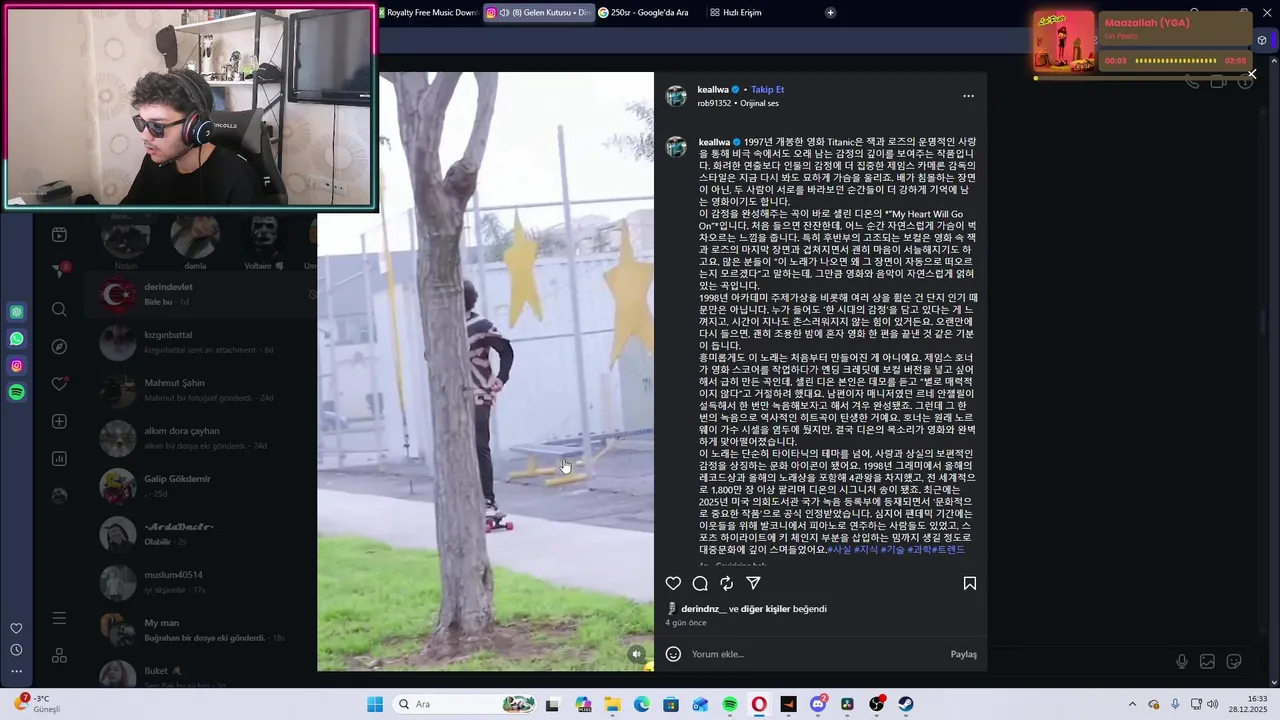Open the muslum40514 conversation
This screenshot has height=720, width=1280.
pos(200,582)
